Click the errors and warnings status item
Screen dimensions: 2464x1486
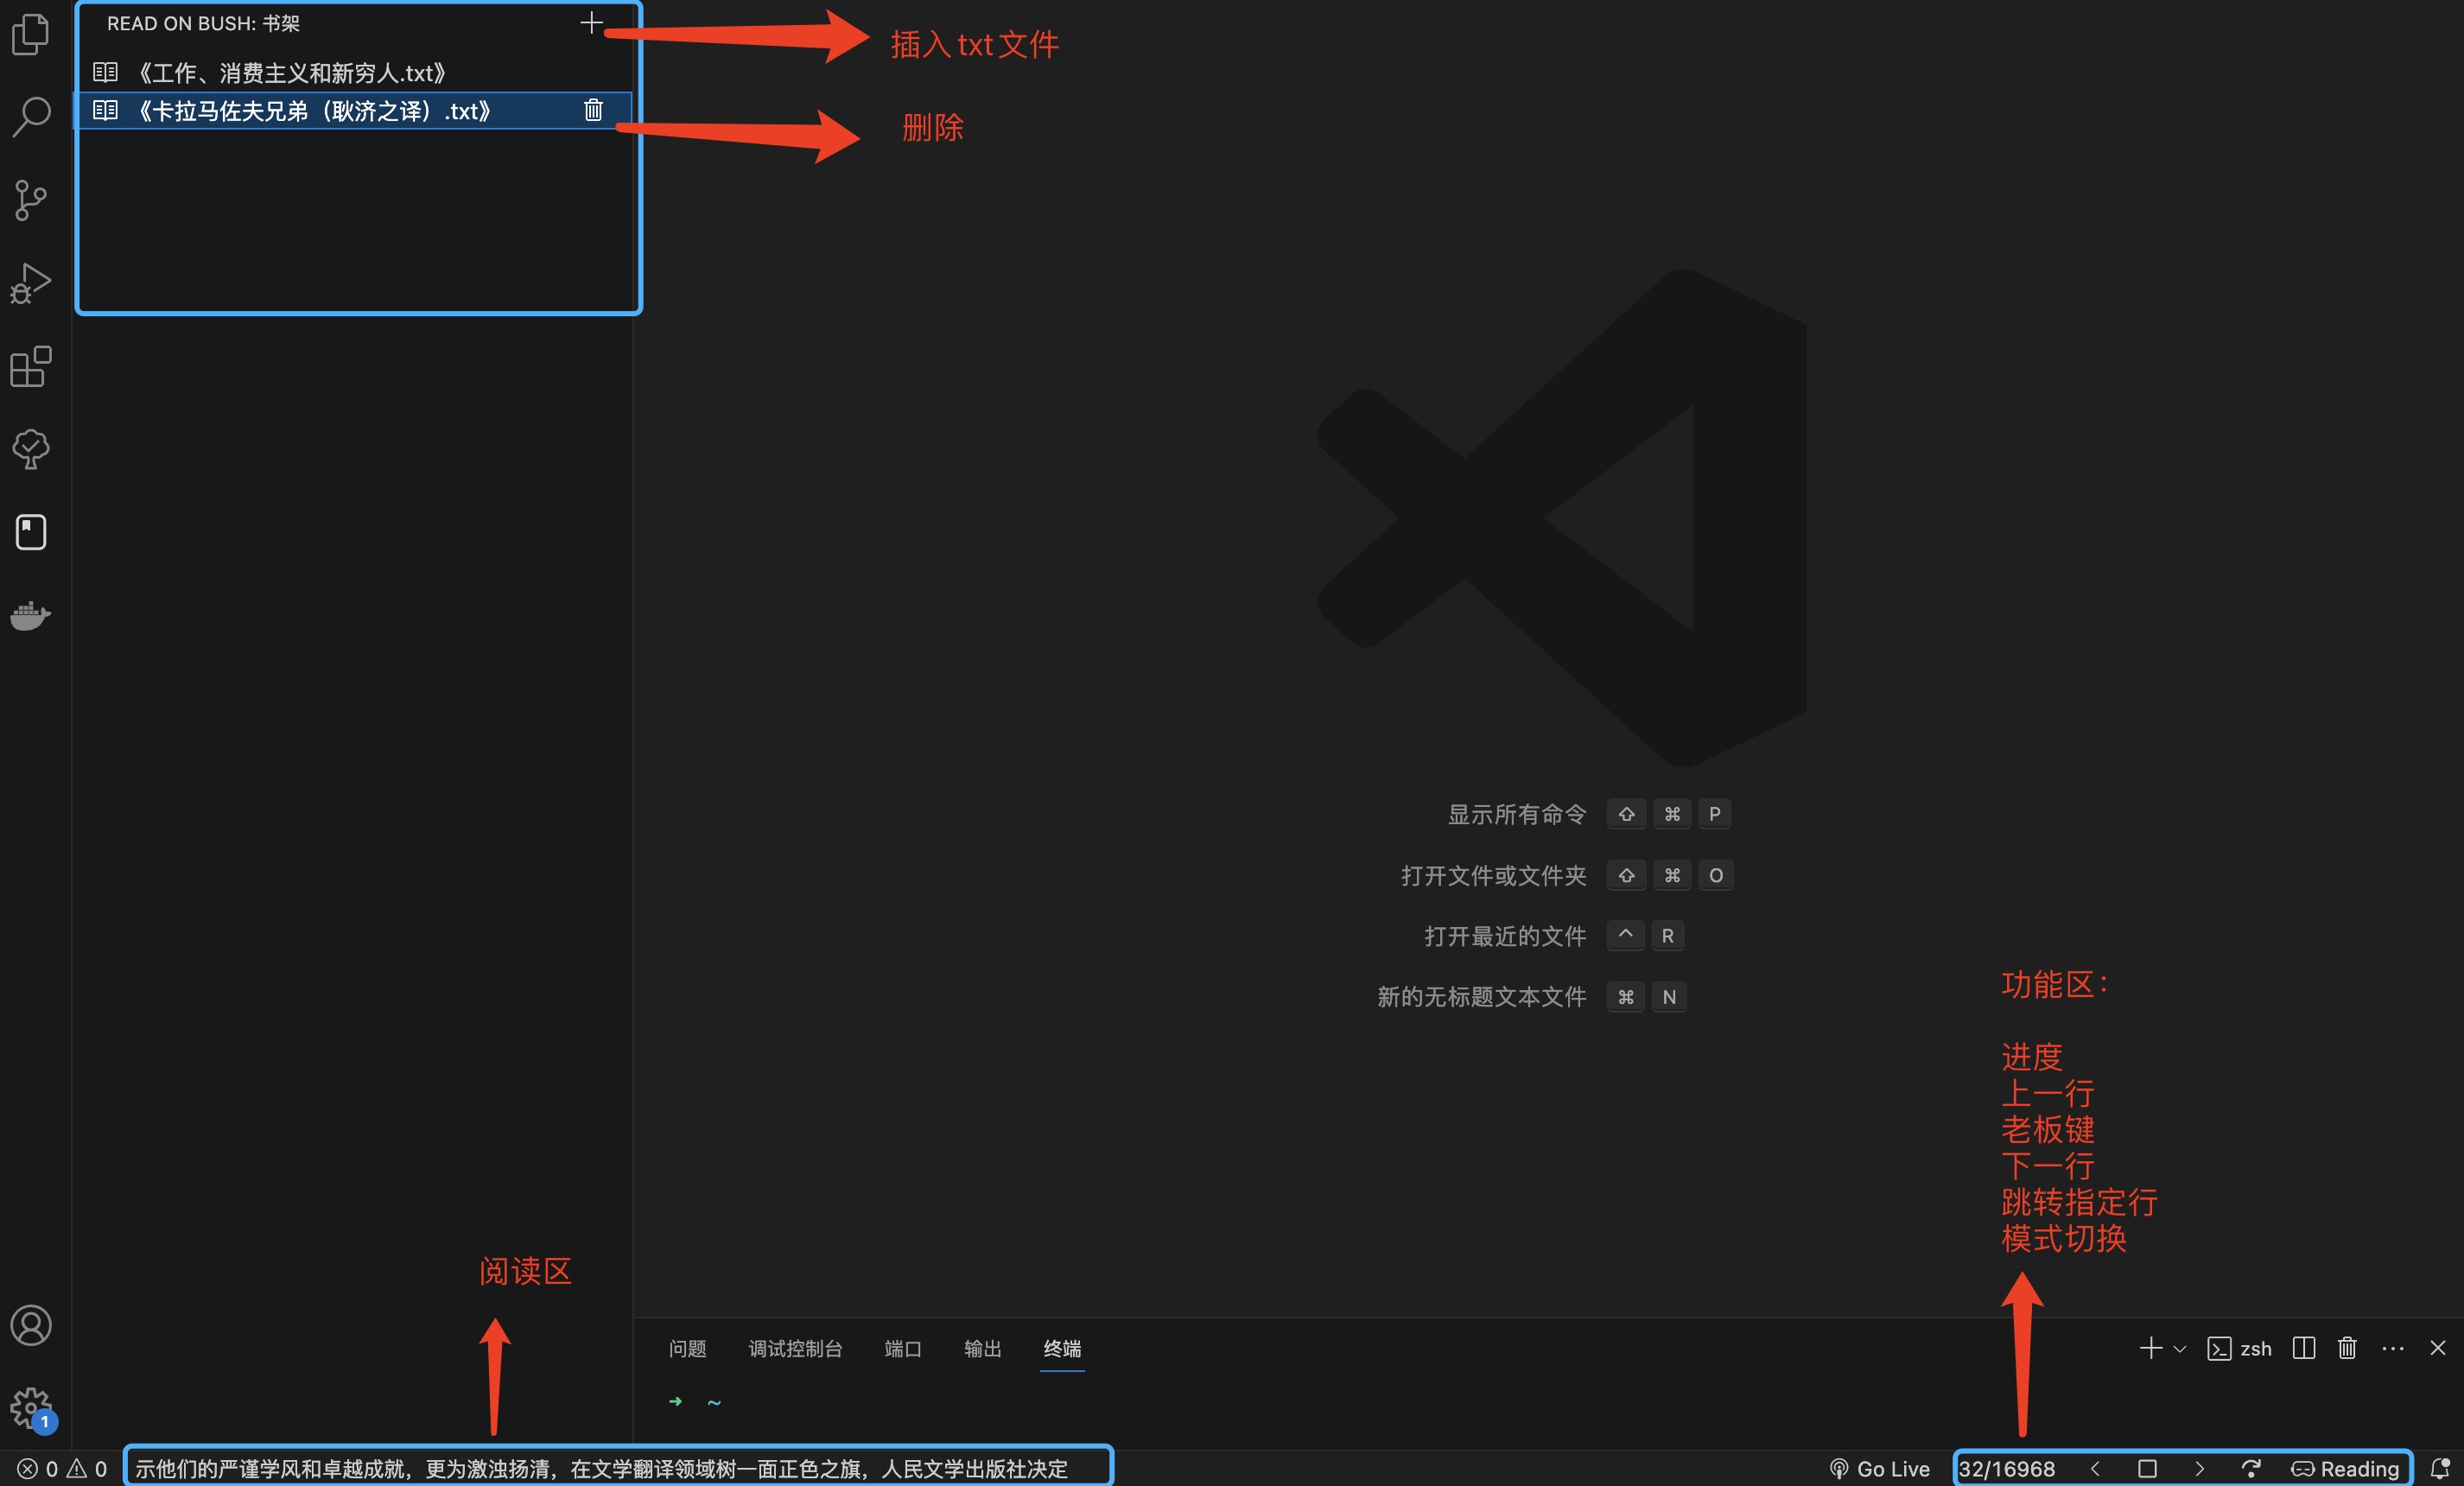[x=62, y=1468]
